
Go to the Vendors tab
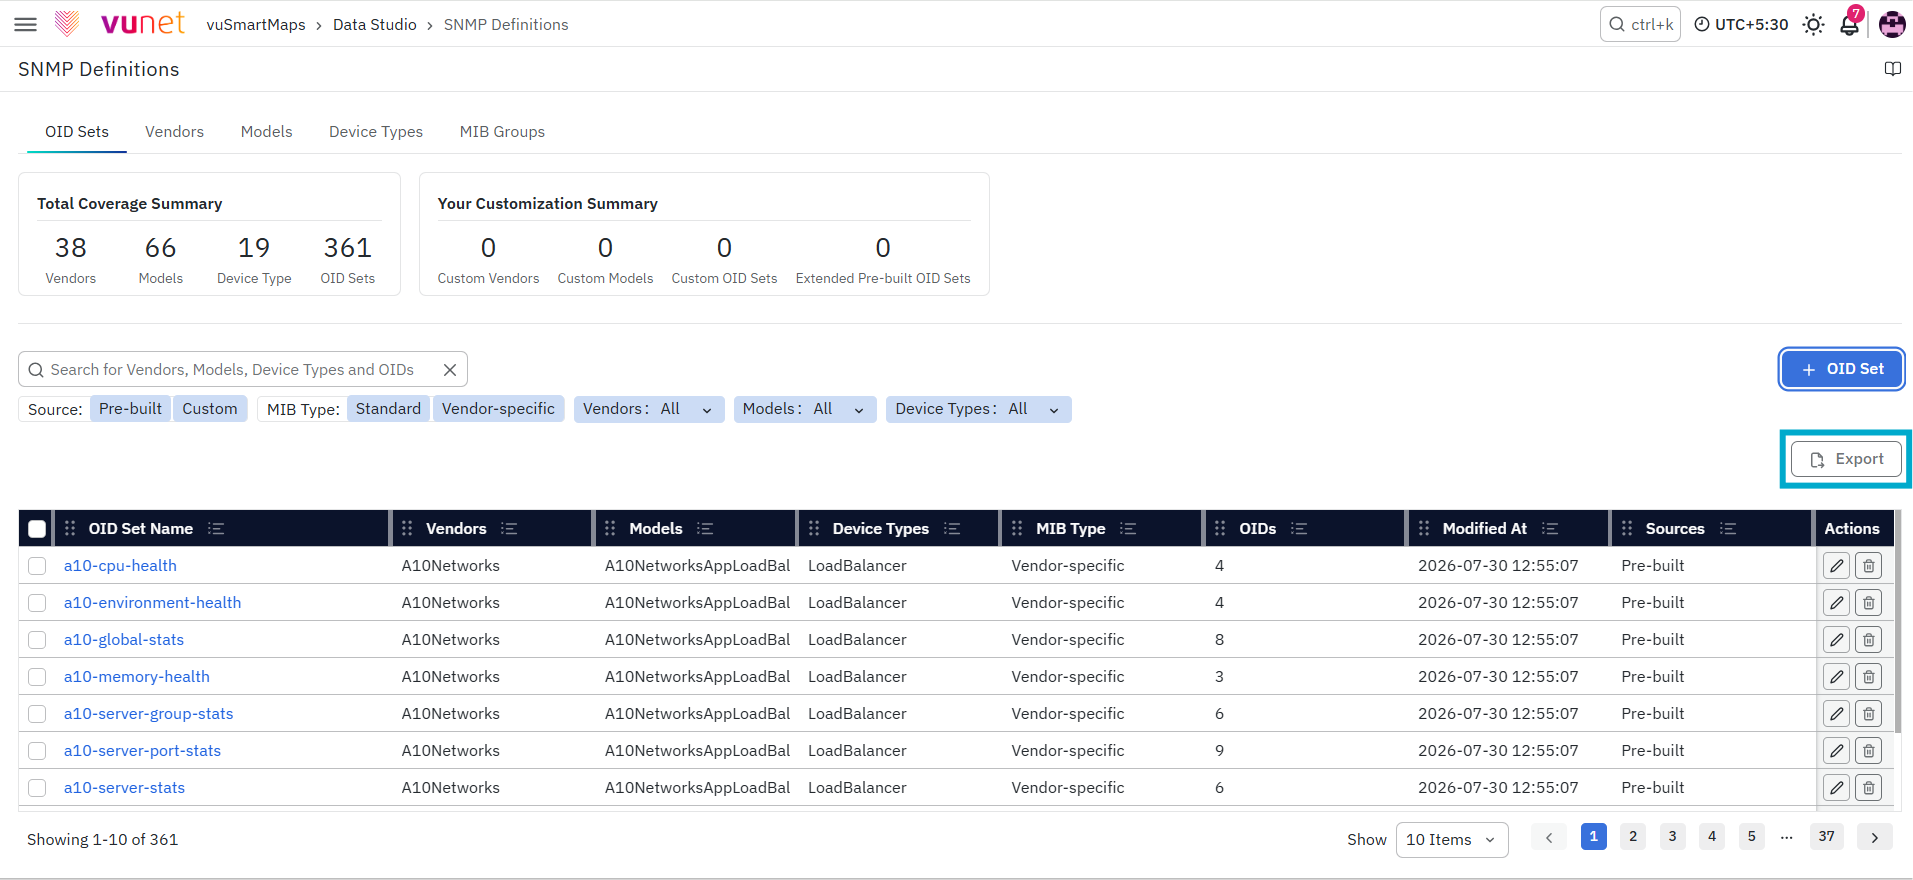point(174,132)
